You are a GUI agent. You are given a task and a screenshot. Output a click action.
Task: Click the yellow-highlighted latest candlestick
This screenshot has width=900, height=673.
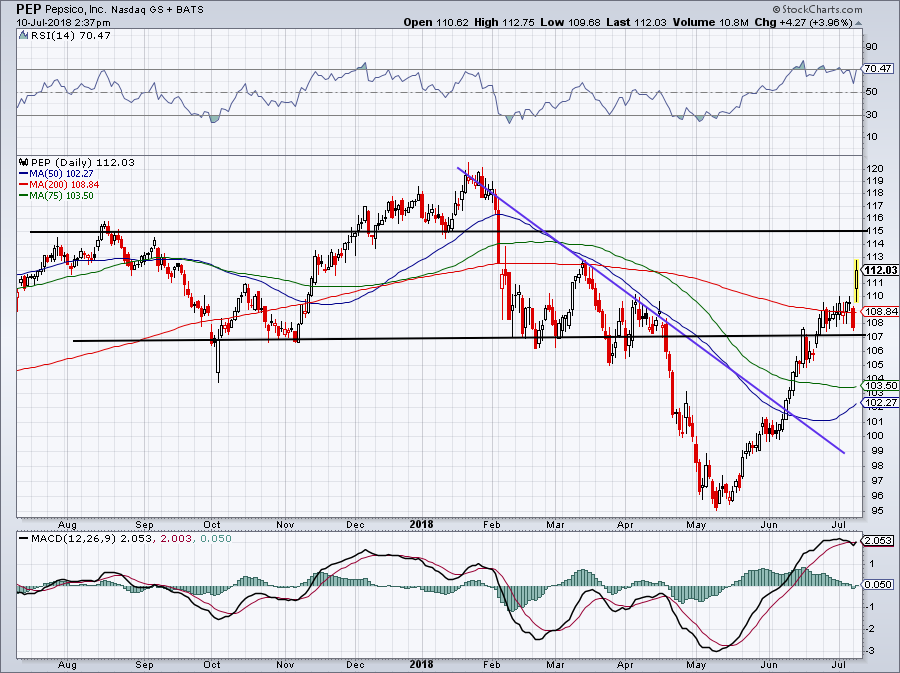click(x=856, y=281)
